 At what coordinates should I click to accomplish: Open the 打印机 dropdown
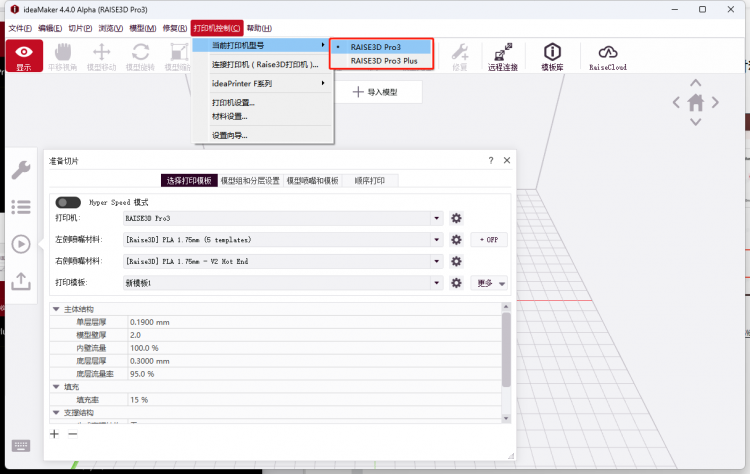point(437,219)
